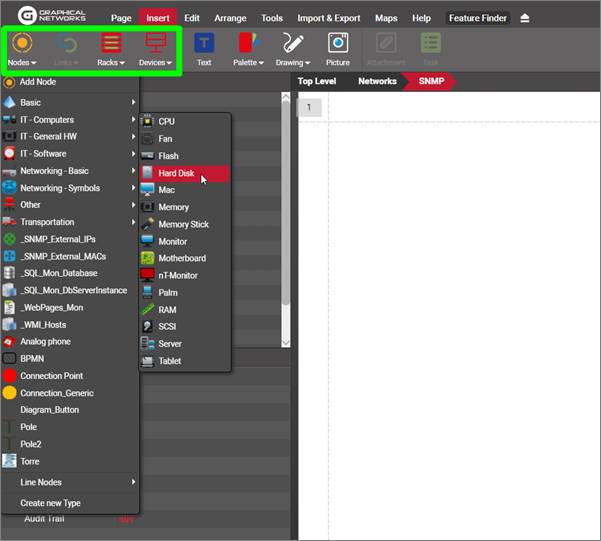Expand the IT - Software submenu
The width and height of the screenshot is (601, 541).
[70, 154]
